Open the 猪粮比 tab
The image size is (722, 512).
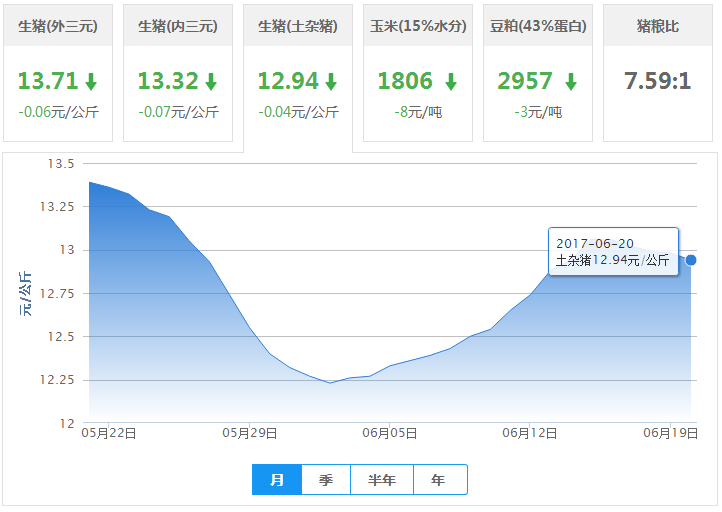click(658, 26)
